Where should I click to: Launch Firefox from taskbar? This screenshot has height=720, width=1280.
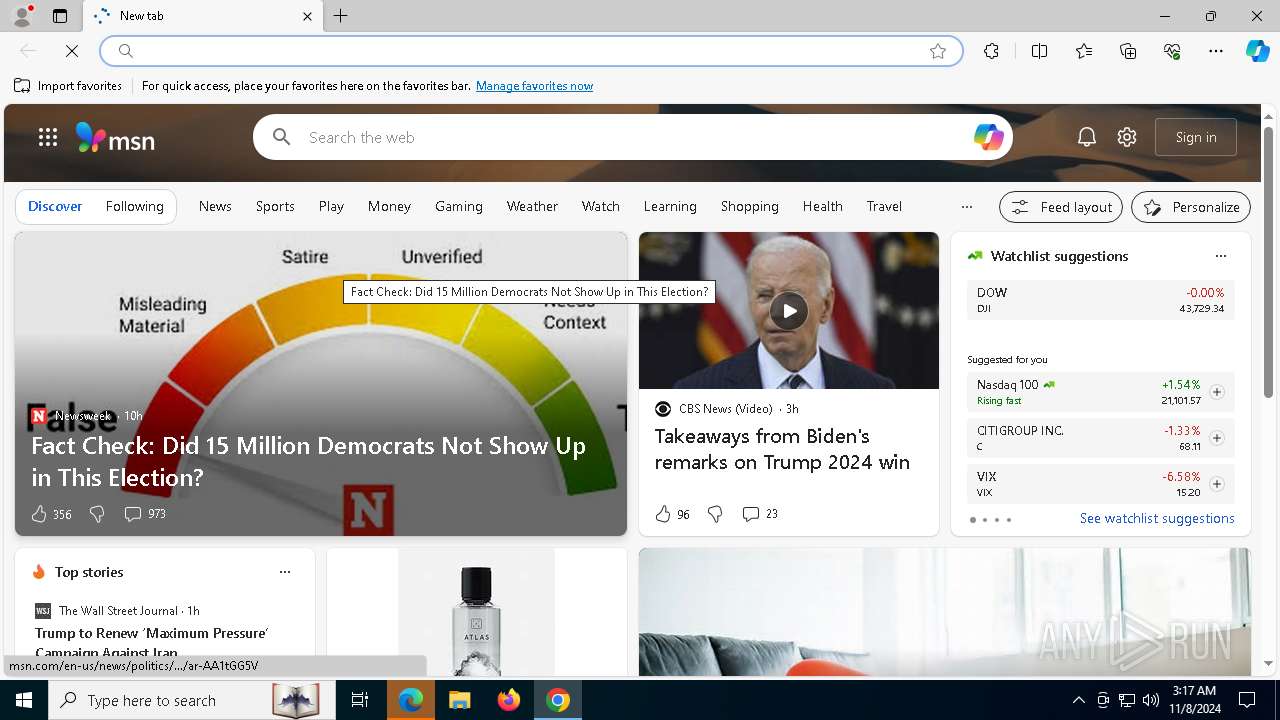click(x=509, y=701)
